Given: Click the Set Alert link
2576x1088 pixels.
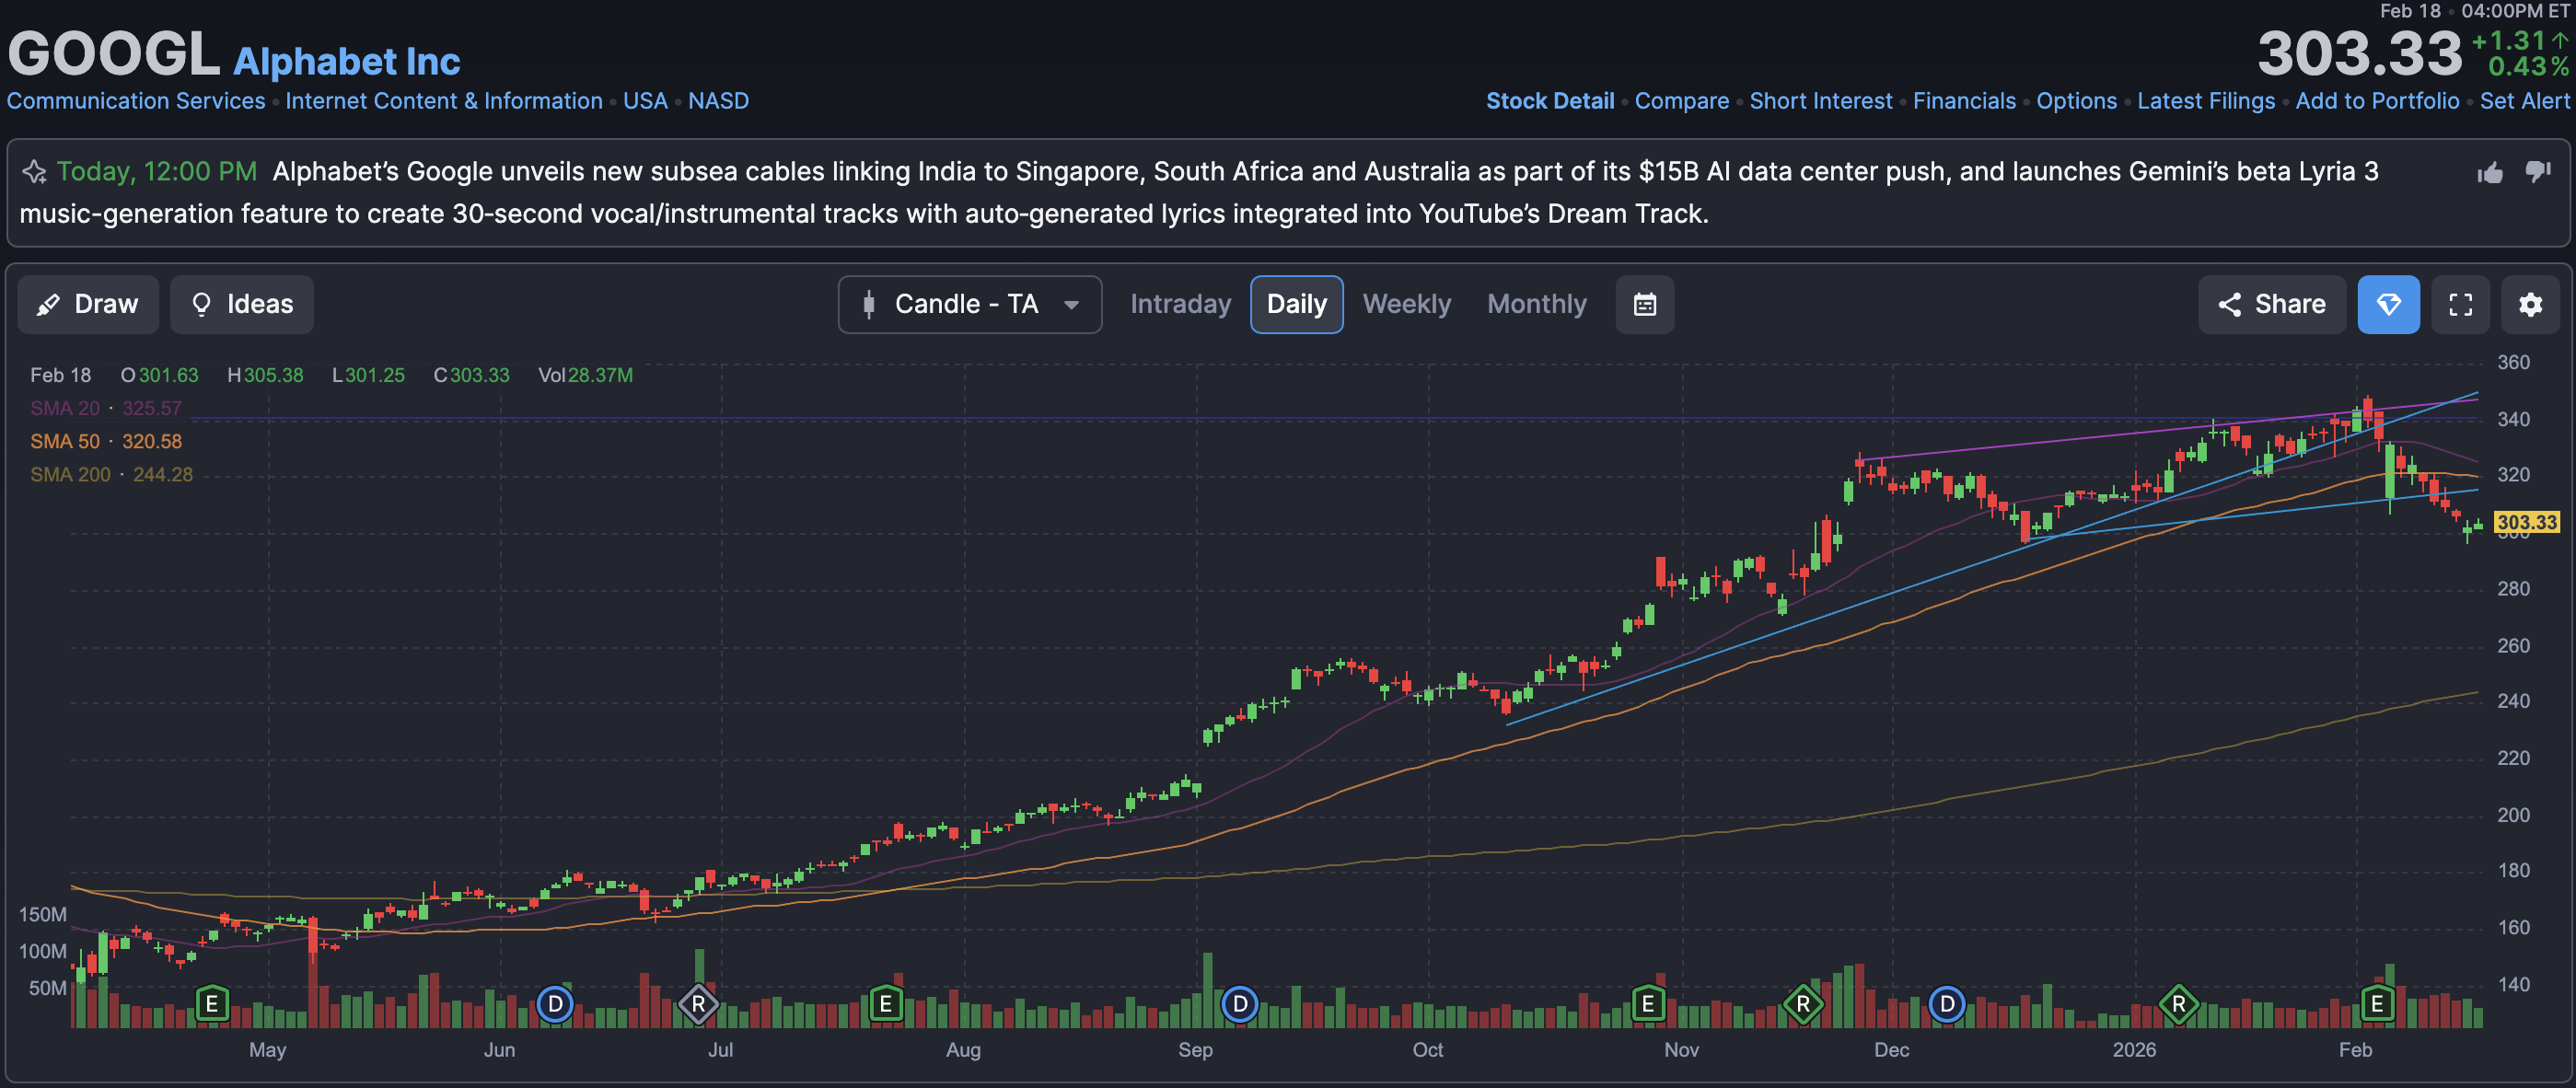Looking at the screenshot, I should pos(2524,101).
